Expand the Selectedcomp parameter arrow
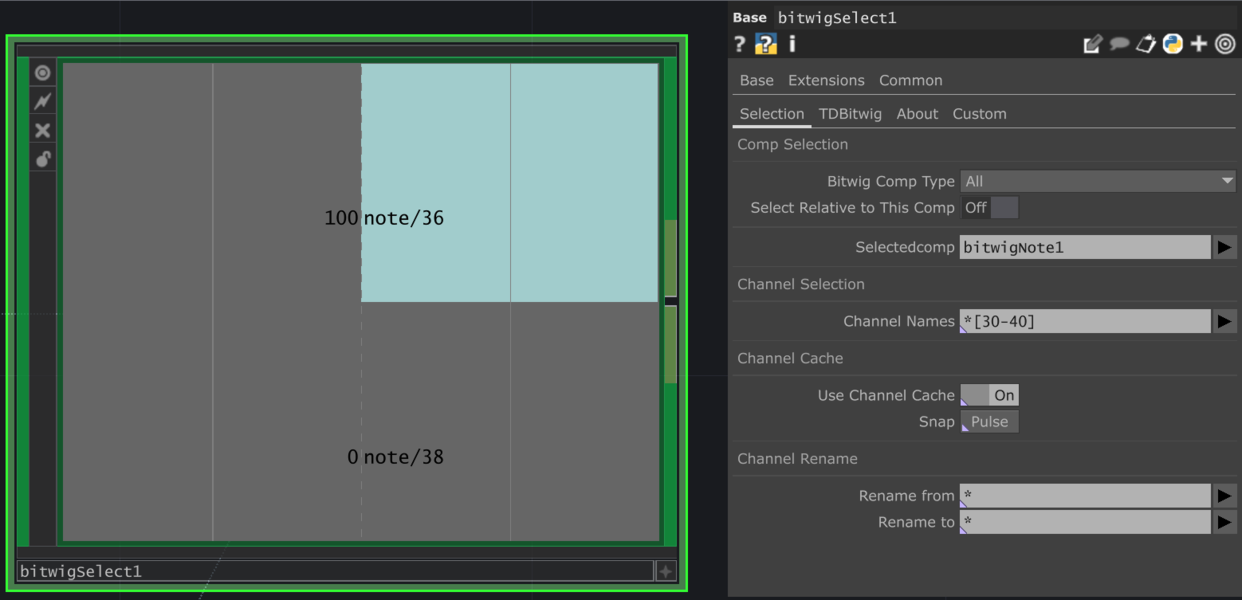1242x600 pixels. [1225, 247]
